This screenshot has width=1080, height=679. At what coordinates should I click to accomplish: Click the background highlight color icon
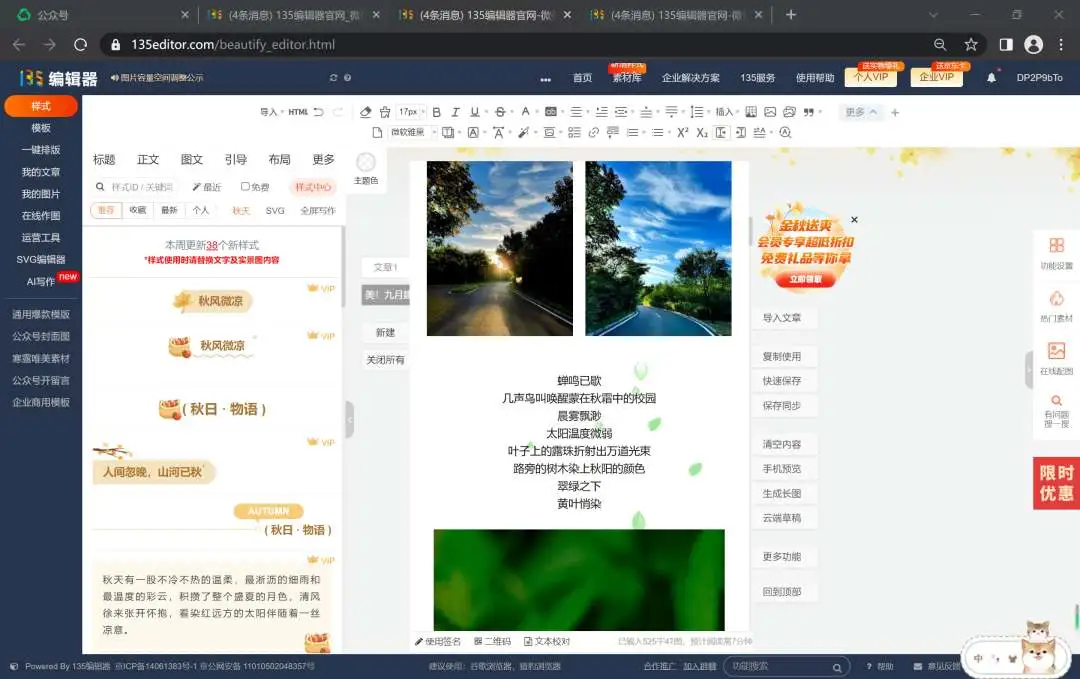(550, 112)
